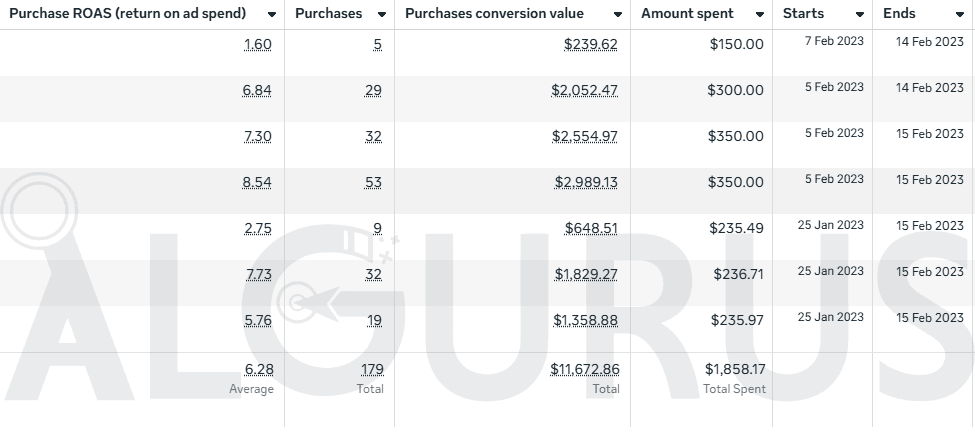Expand the Purchases column dropdown arrow

tap(381, 15)
